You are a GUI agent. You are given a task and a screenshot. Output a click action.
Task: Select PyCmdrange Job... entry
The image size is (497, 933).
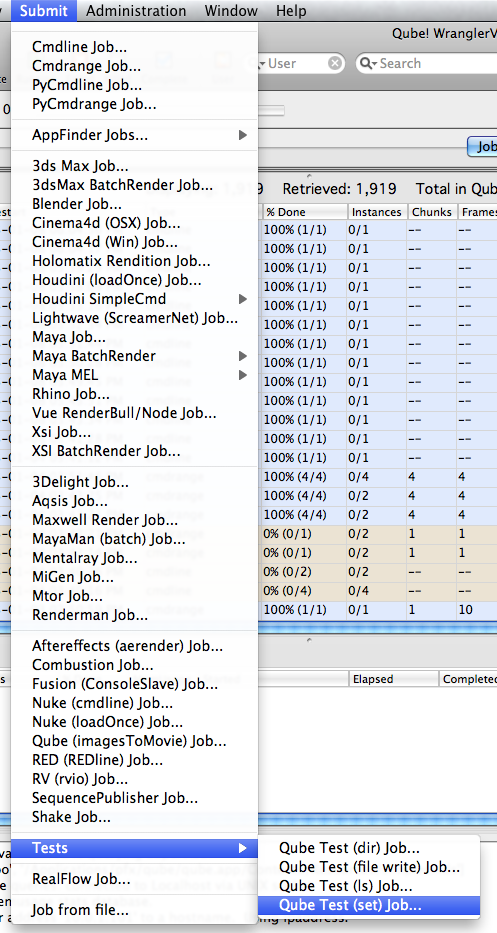pos(135,104)
